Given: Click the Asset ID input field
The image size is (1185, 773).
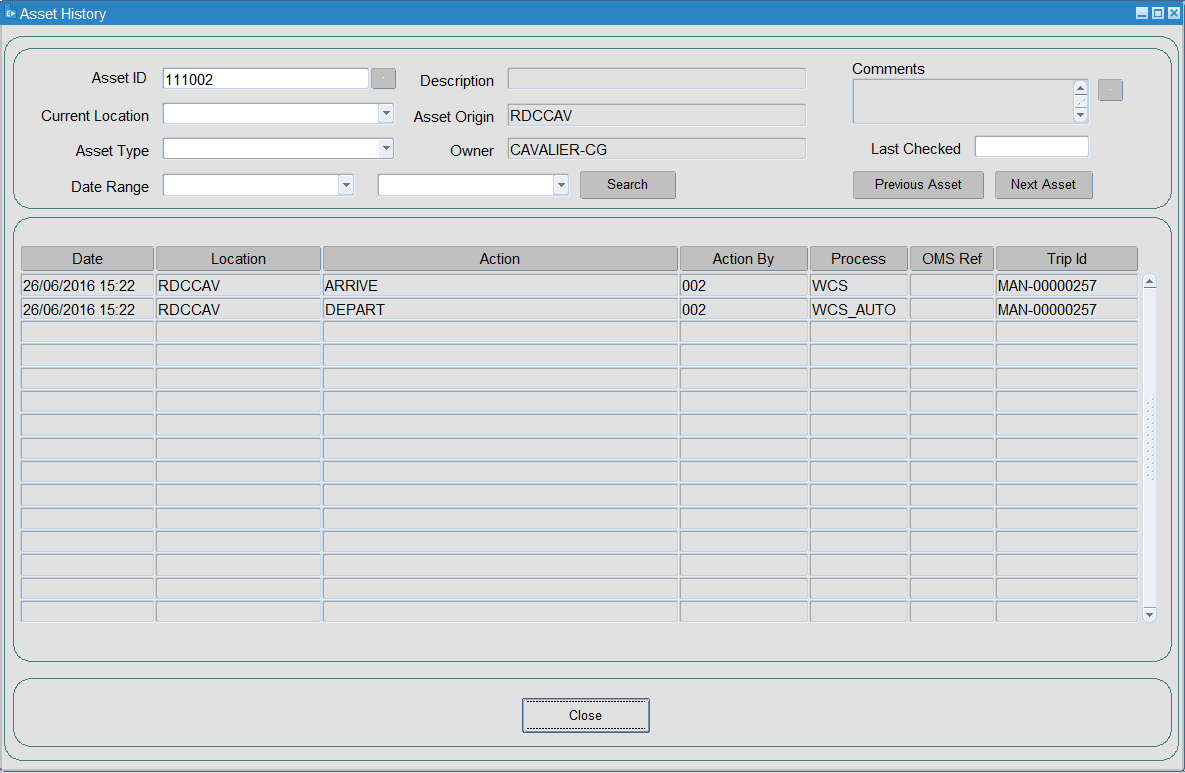Looking at the screenshot, I should pos(265,79).
